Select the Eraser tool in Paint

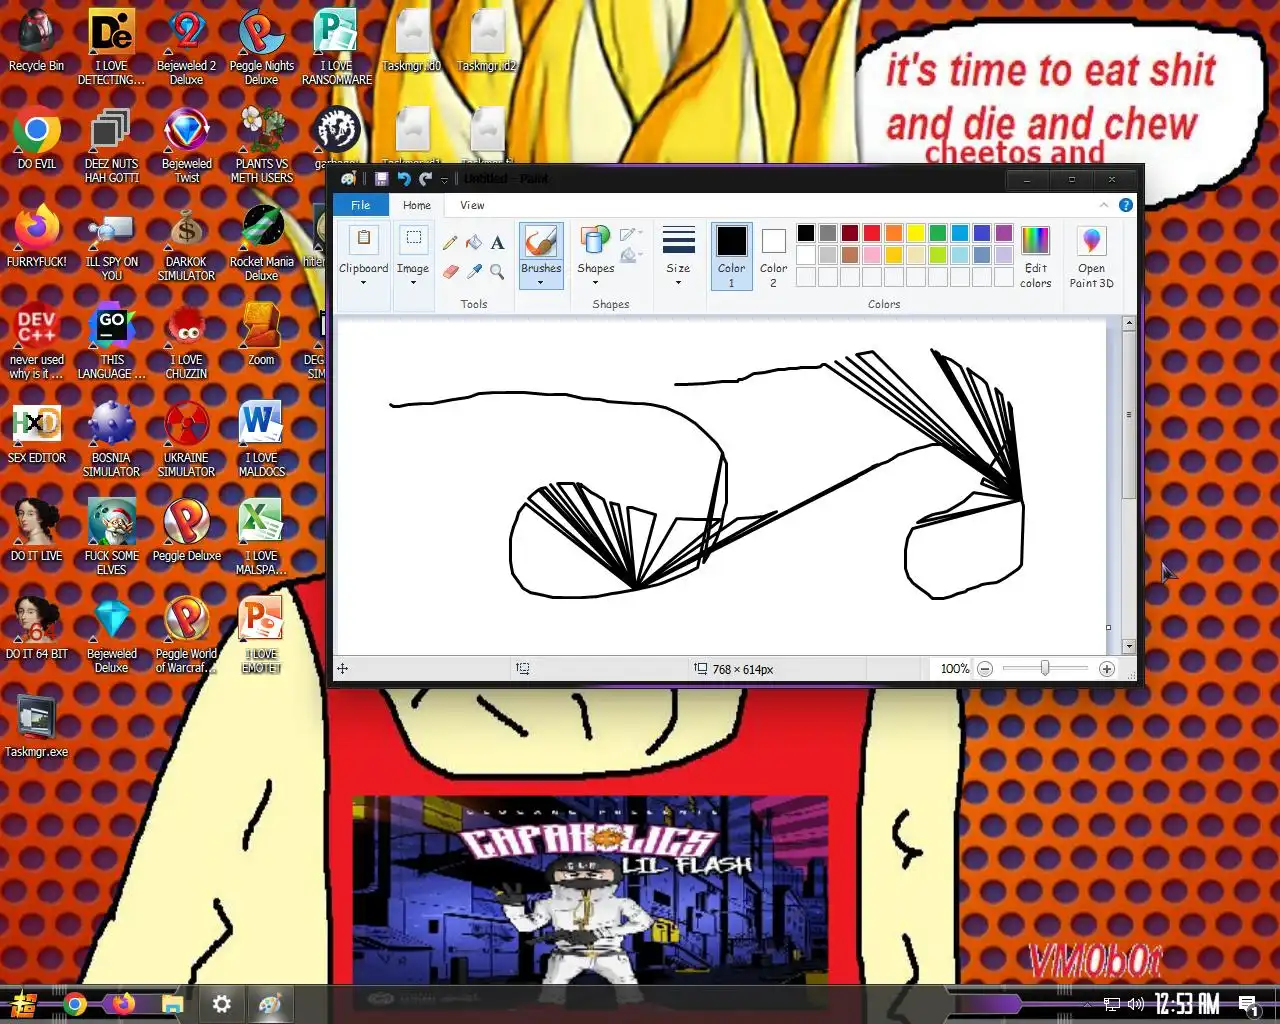tap(450, 271)
